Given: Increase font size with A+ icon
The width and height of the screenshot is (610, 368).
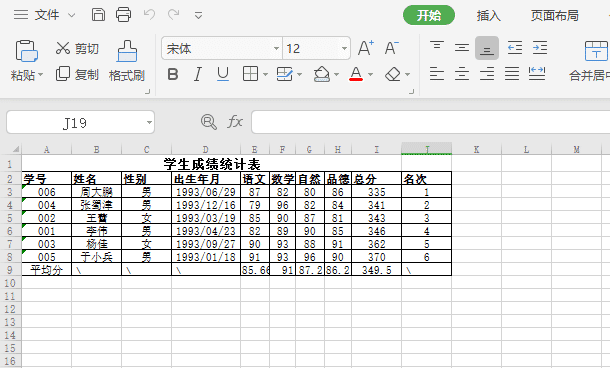Looking at the screenshot, I should point(366,48).
